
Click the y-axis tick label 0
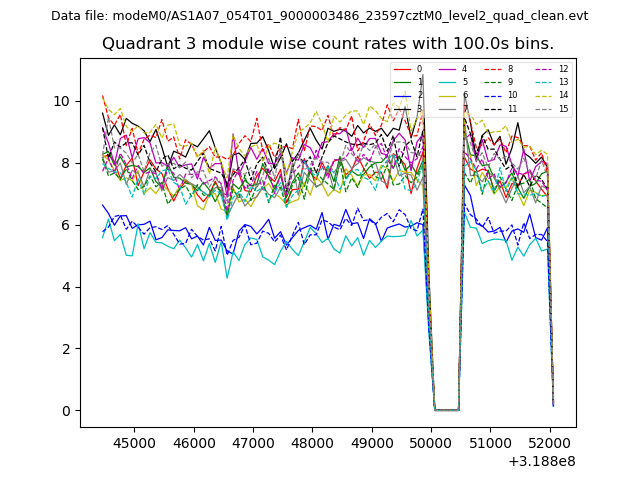[x=66, y=411]
